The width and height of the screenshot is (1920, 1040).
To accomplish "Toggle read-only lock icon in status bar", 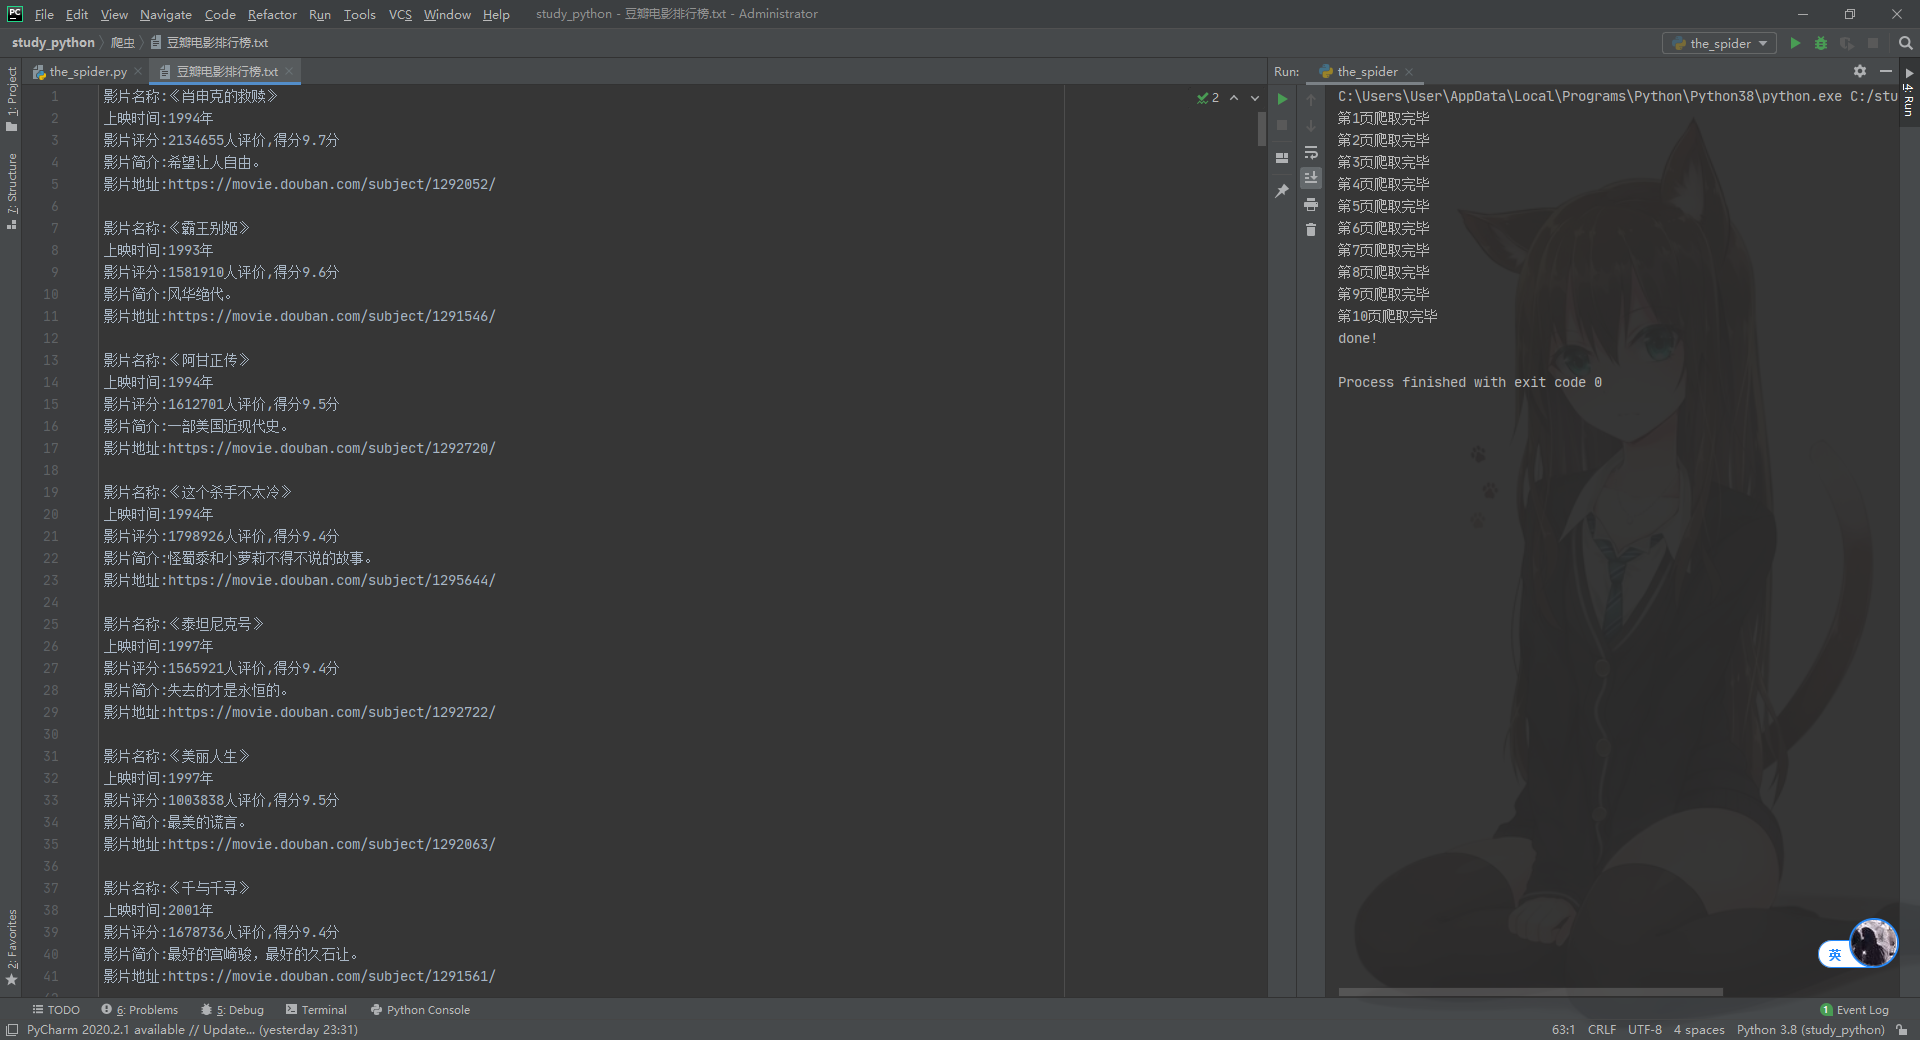I will tap(1902, 1030).
